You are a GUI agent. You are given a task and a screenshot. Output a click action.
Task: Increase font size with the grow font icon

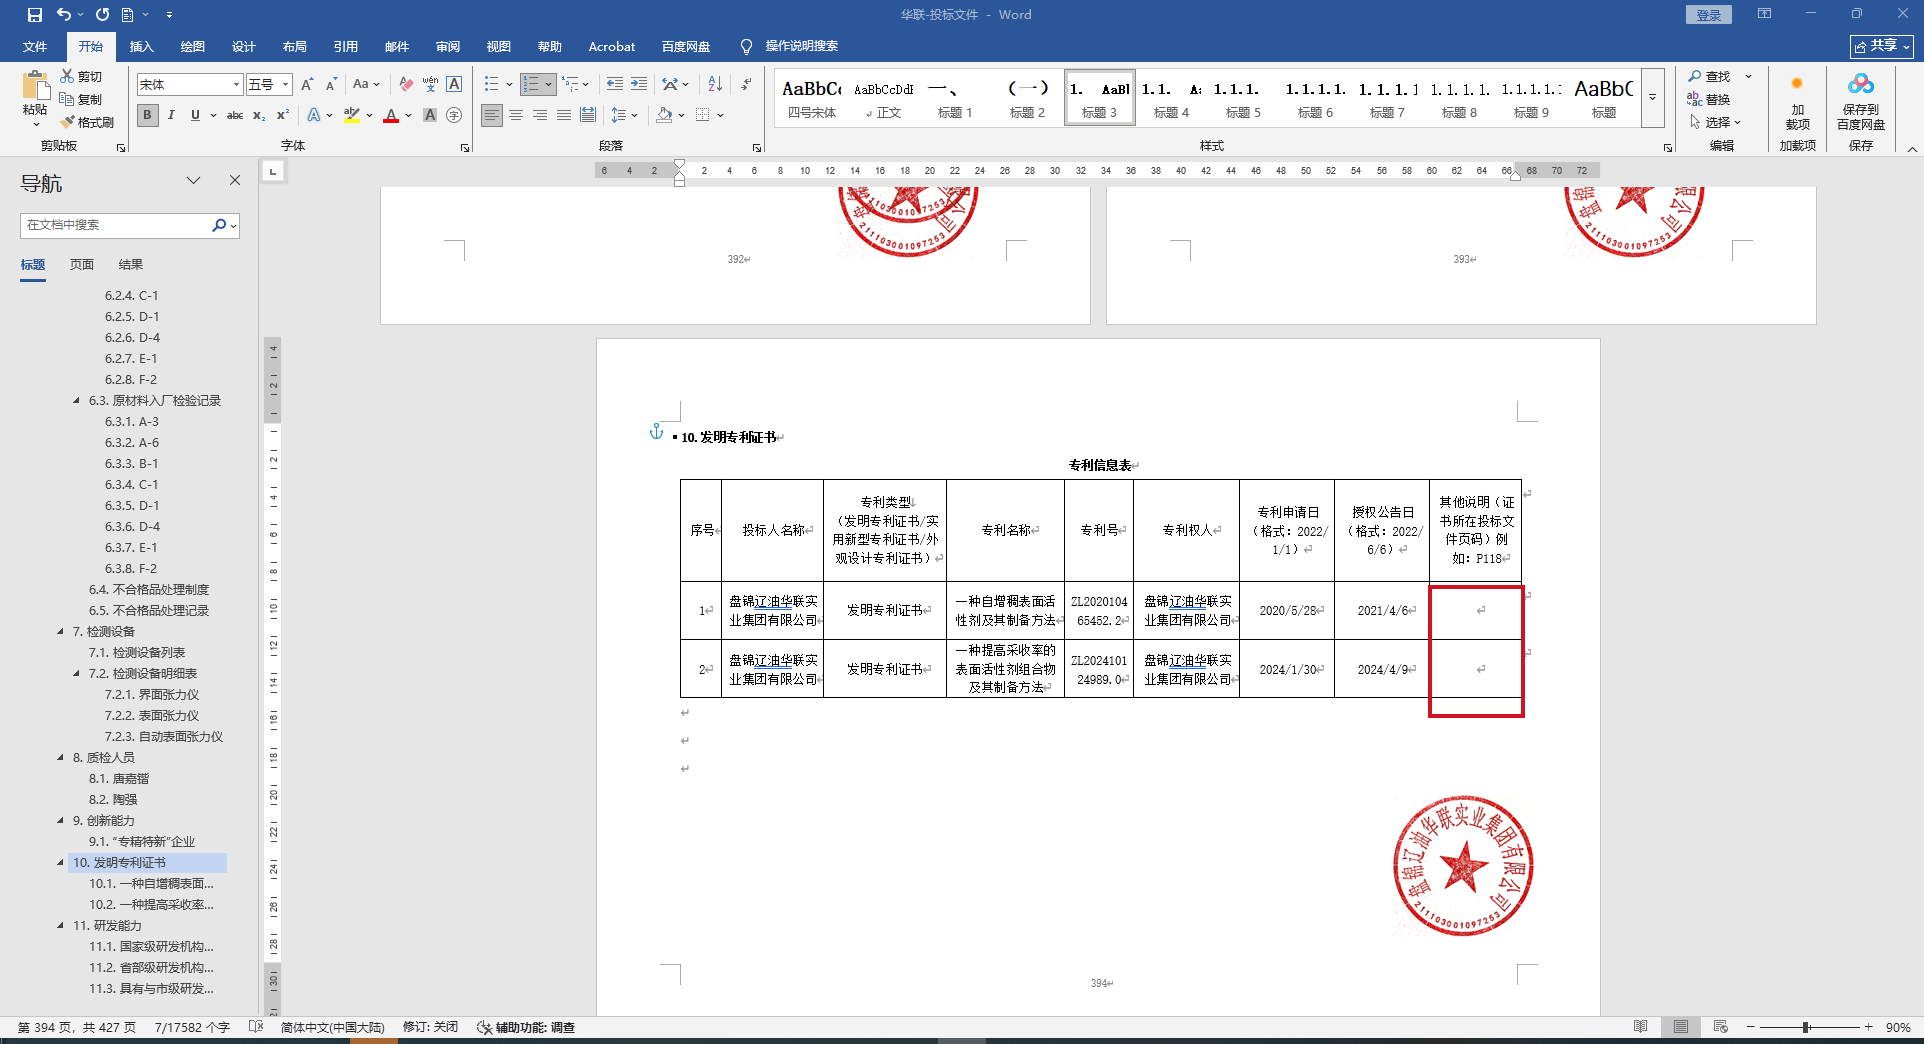coord(307,84)
